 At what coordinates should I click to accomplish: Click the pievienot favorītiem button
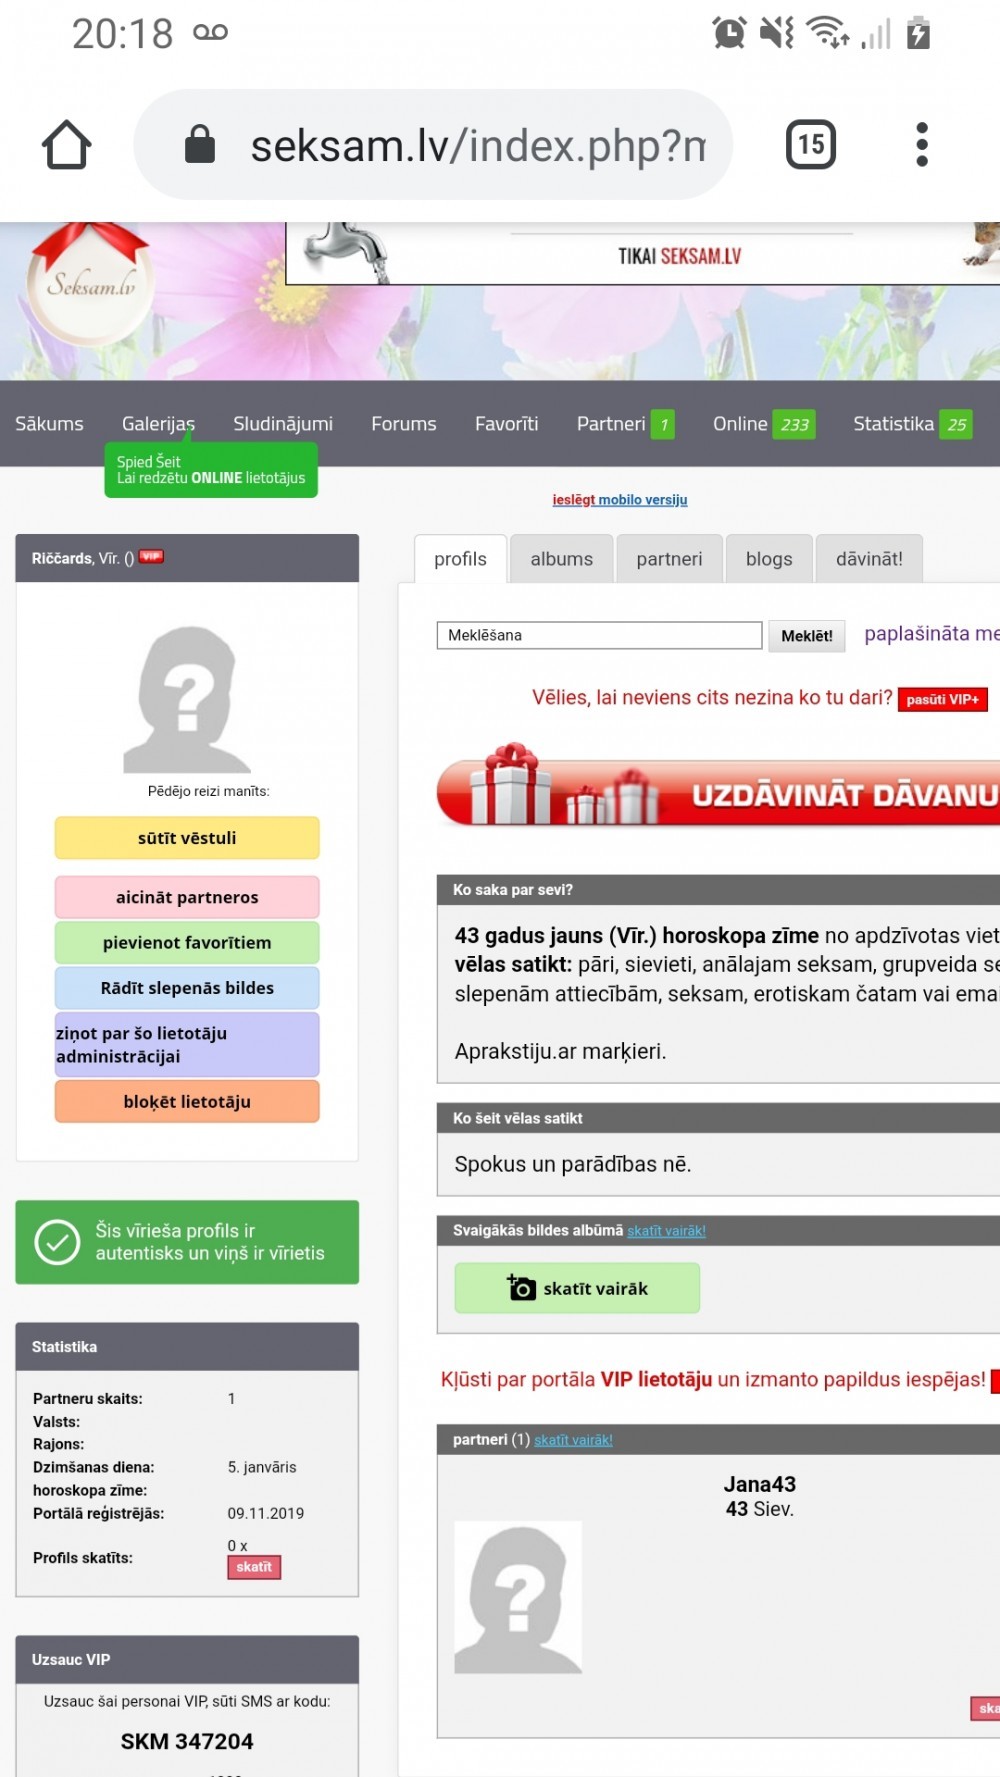click(x=187, y=943)
